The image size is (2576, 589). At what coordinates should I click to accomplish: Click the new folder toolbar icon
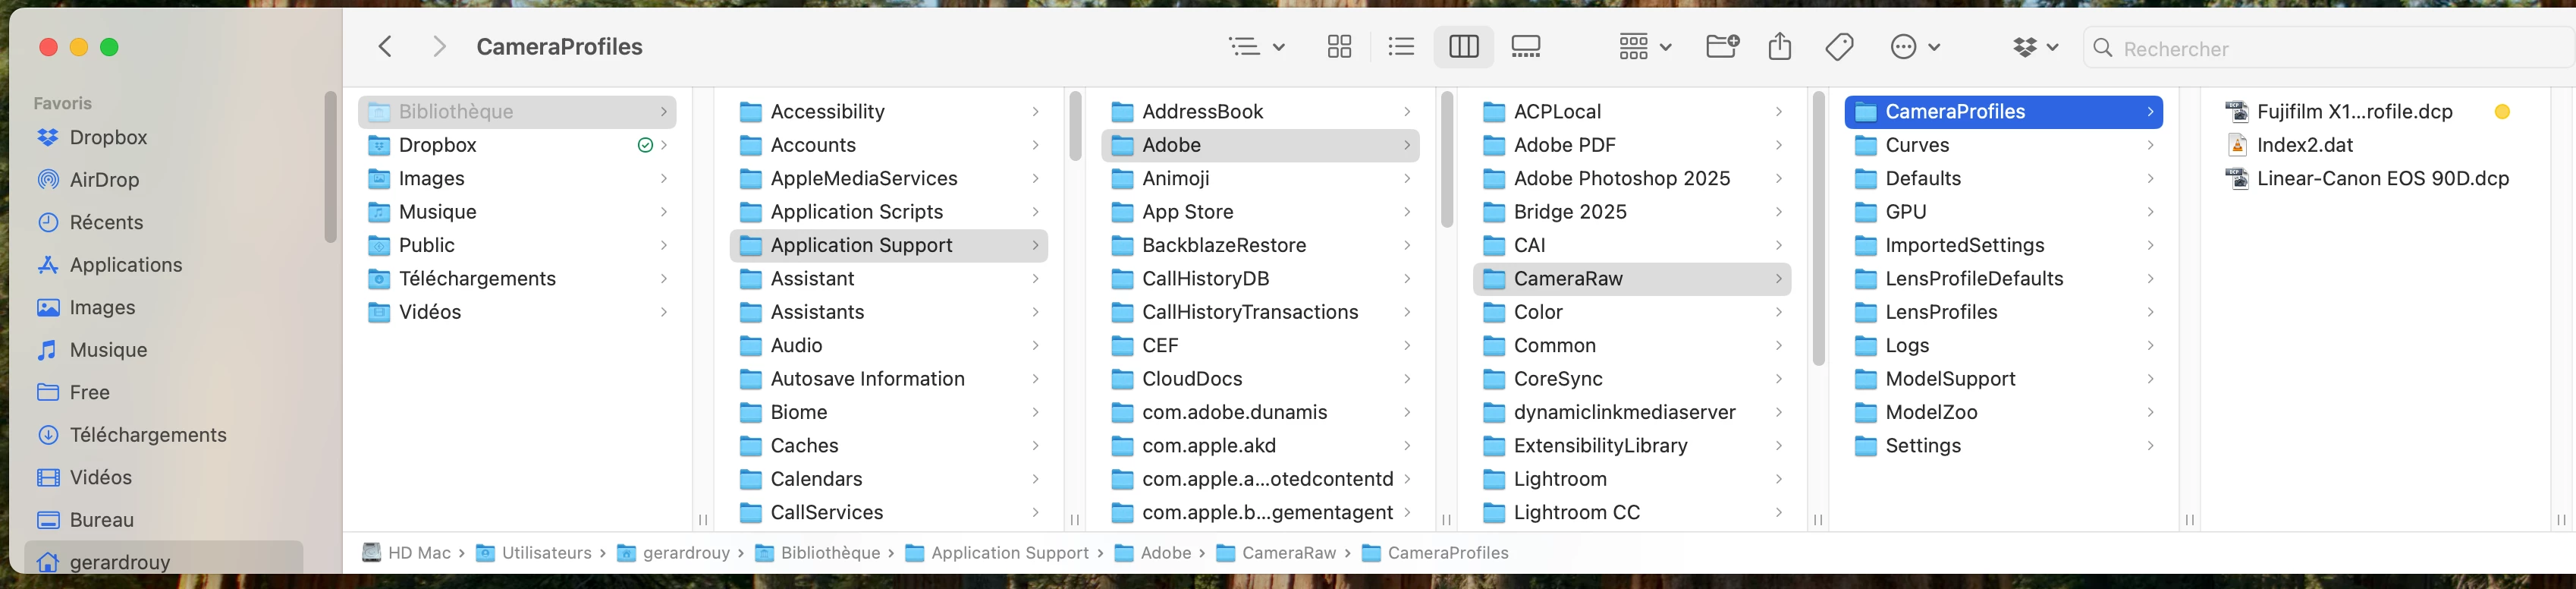tap(1722, 47)
